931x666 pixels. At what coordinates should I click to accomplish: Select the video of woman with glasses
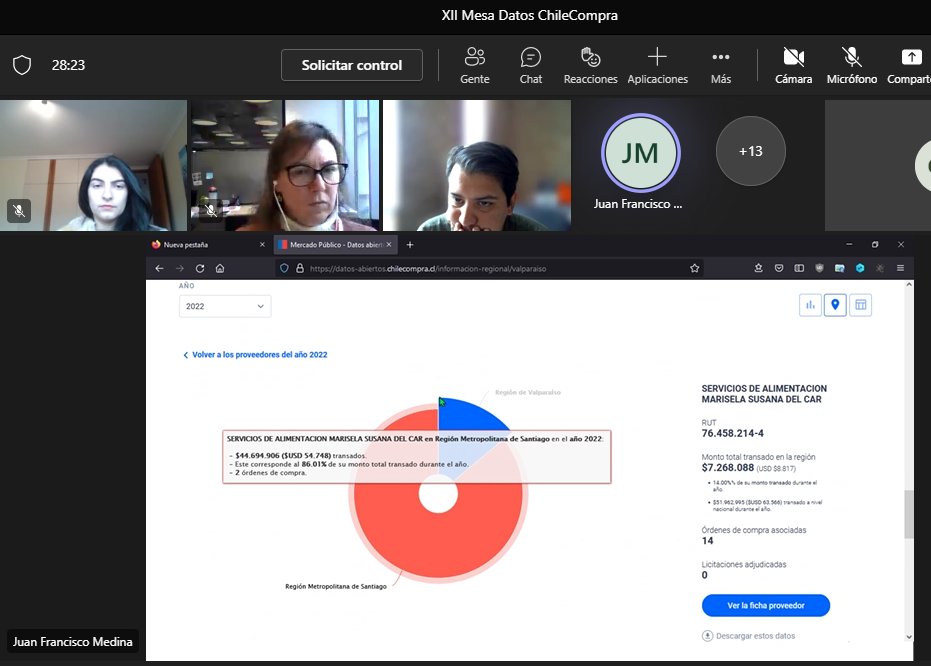tap(284, 165)
